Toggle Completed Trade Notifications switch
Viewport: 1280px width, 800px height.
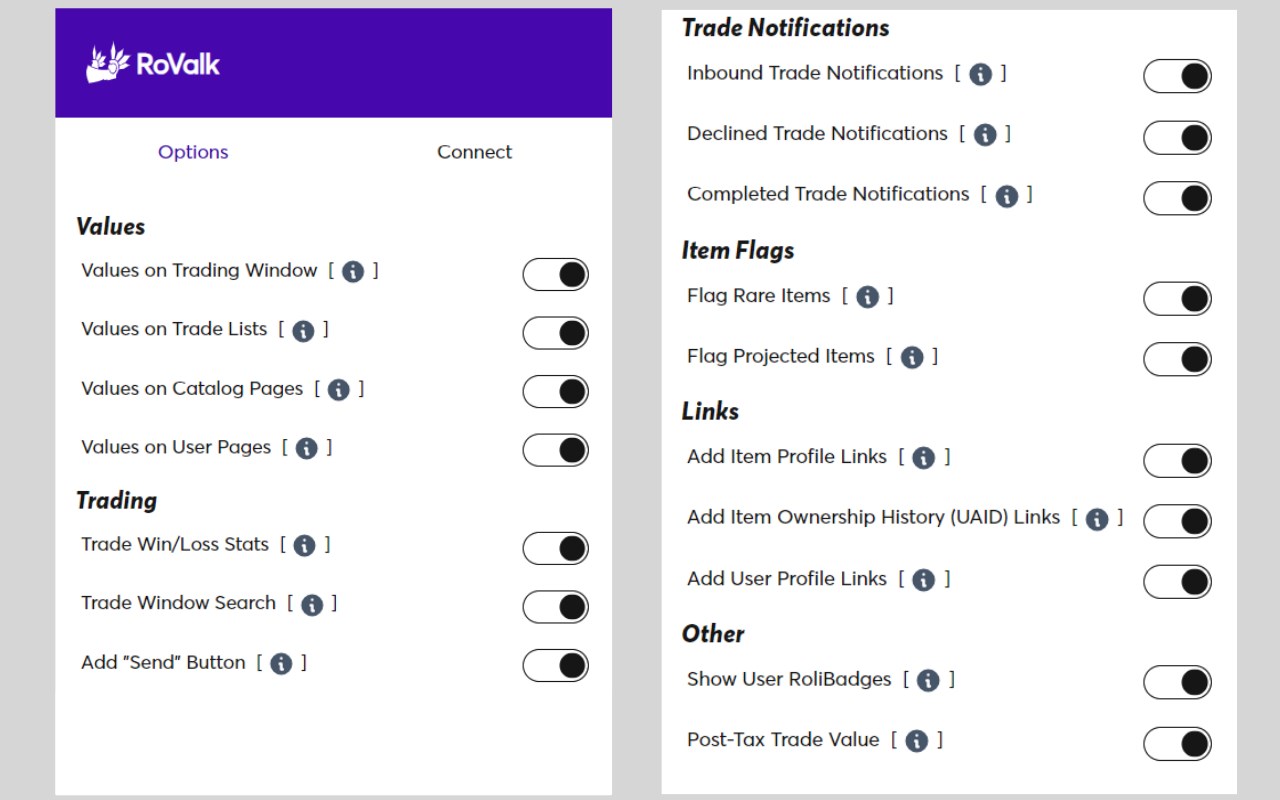click(1177, 198)
